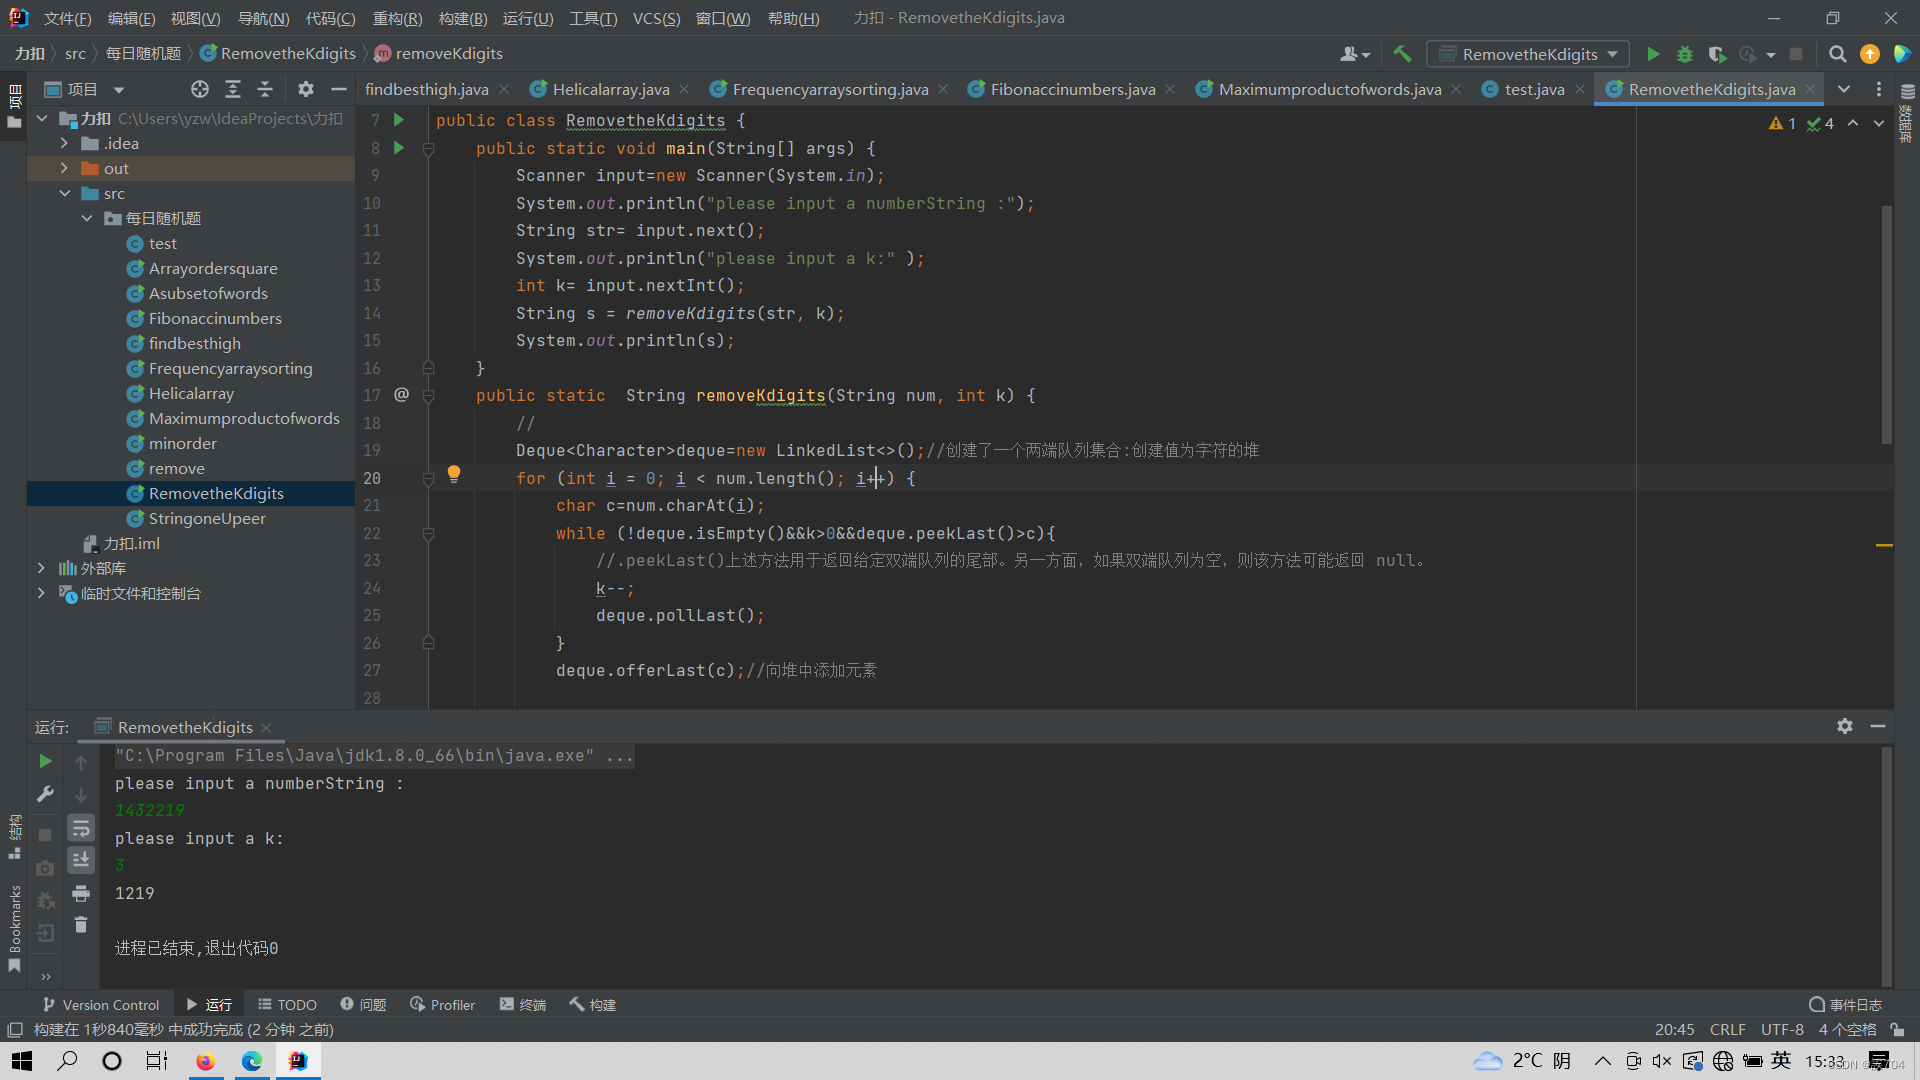Click the Debug bug icon

[x=1685, y=54]
